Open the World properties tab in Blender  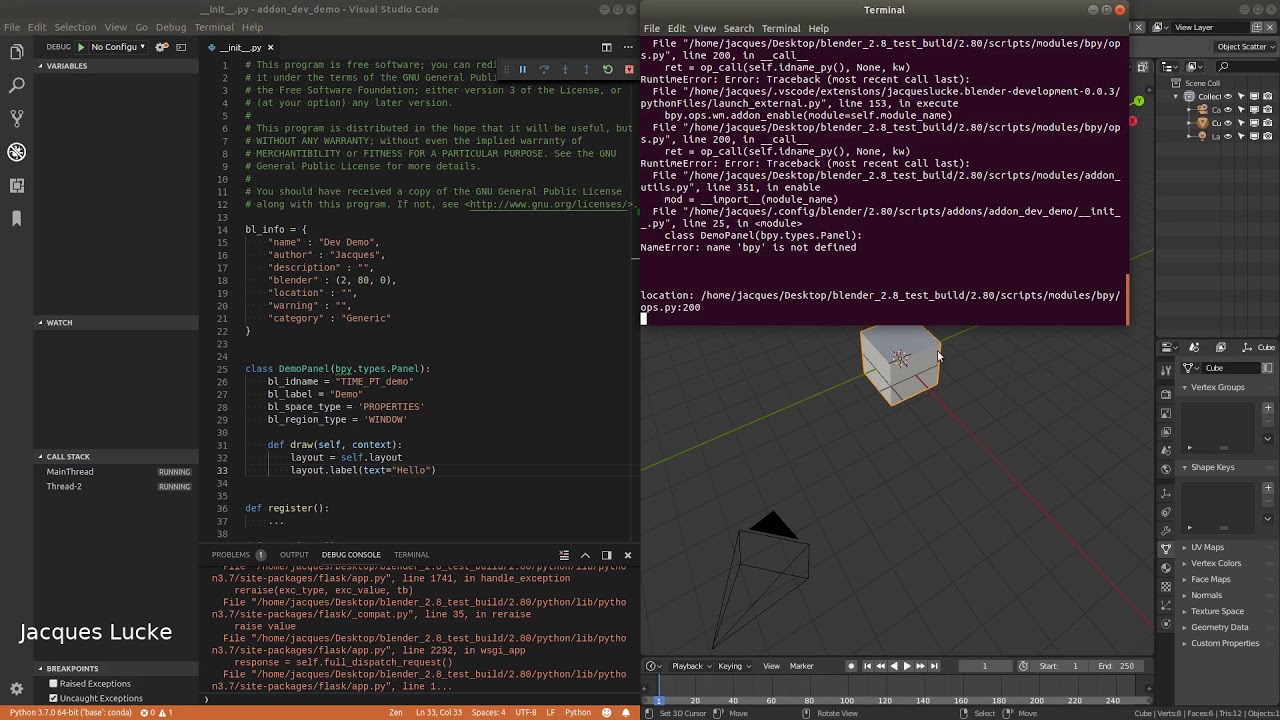click(1166, 469)
